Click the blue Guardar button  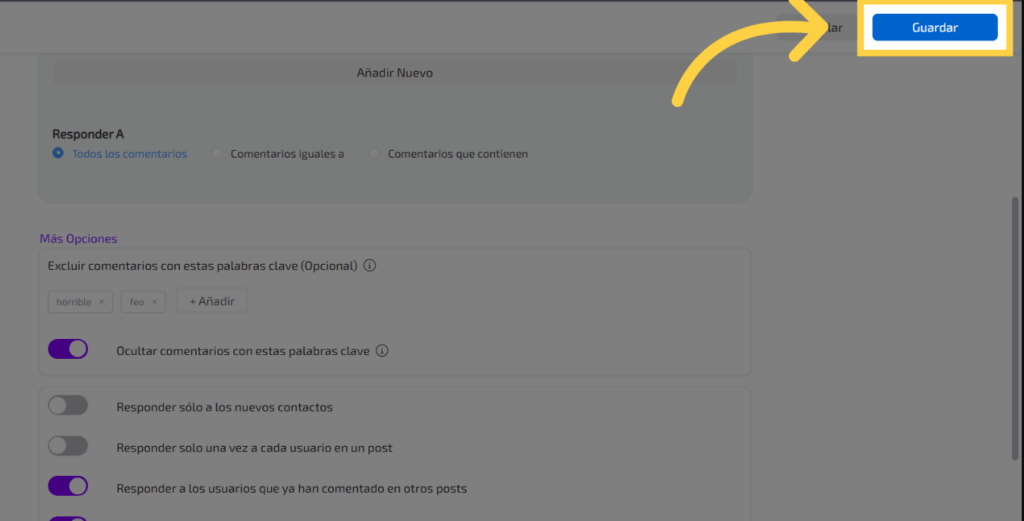[x=934, y=28]
